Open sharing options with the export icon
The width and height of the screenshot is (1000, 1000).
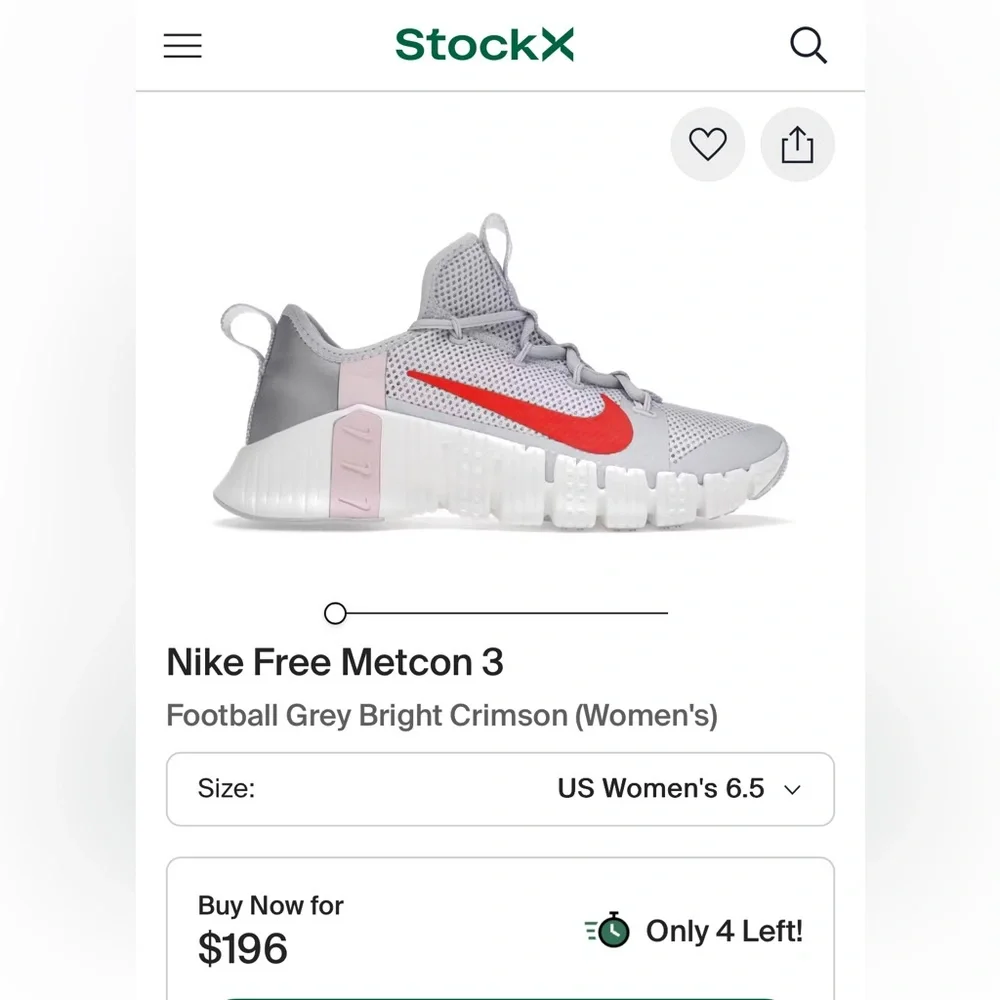pos(797,144)
